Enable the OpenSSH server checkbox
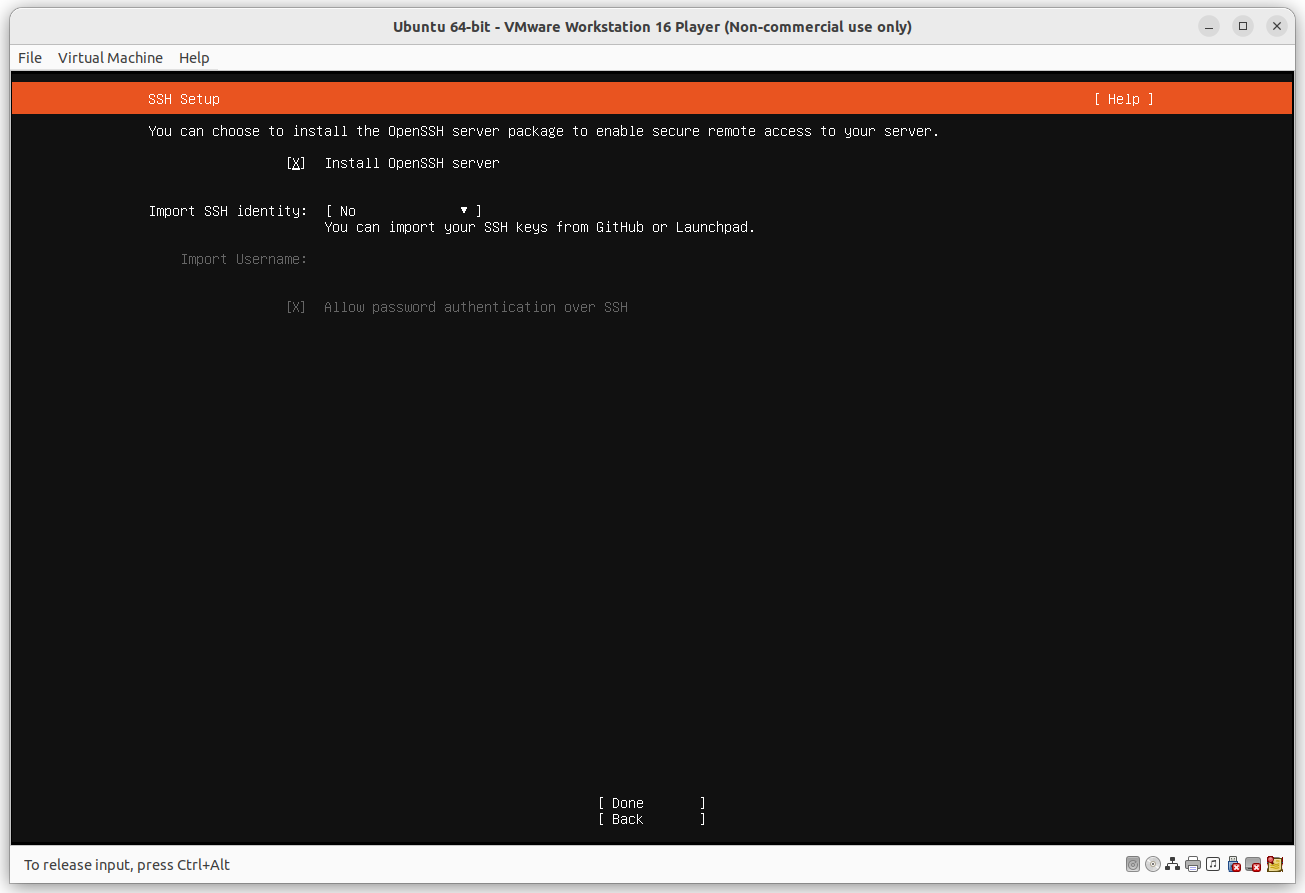1305x893 pixels. tap(296, 162)
